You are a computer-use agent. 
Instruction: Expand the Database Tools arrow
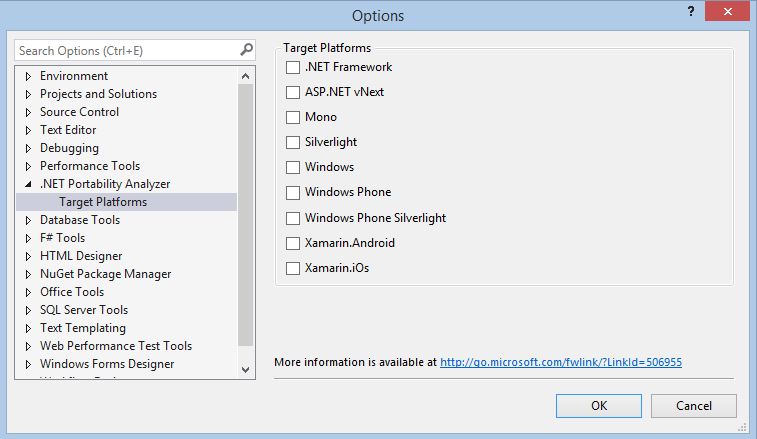click(28, 220)
